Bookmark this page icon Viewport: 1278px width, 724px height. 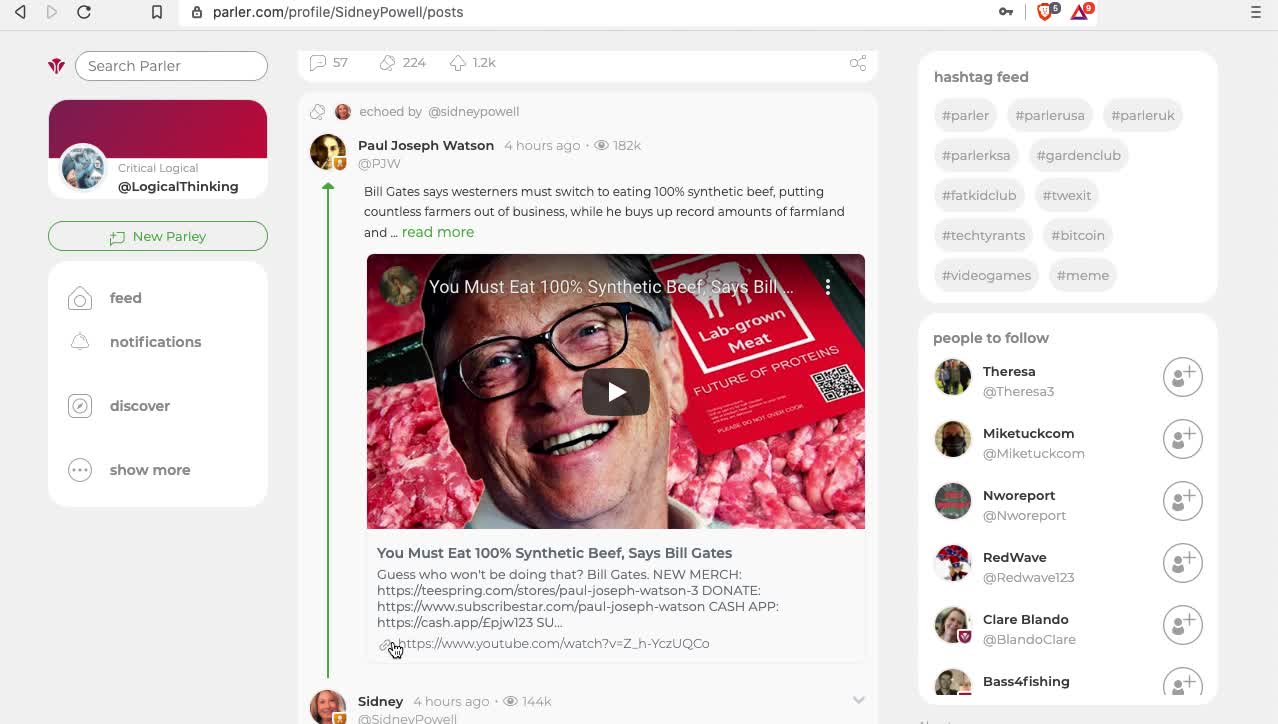157,12
